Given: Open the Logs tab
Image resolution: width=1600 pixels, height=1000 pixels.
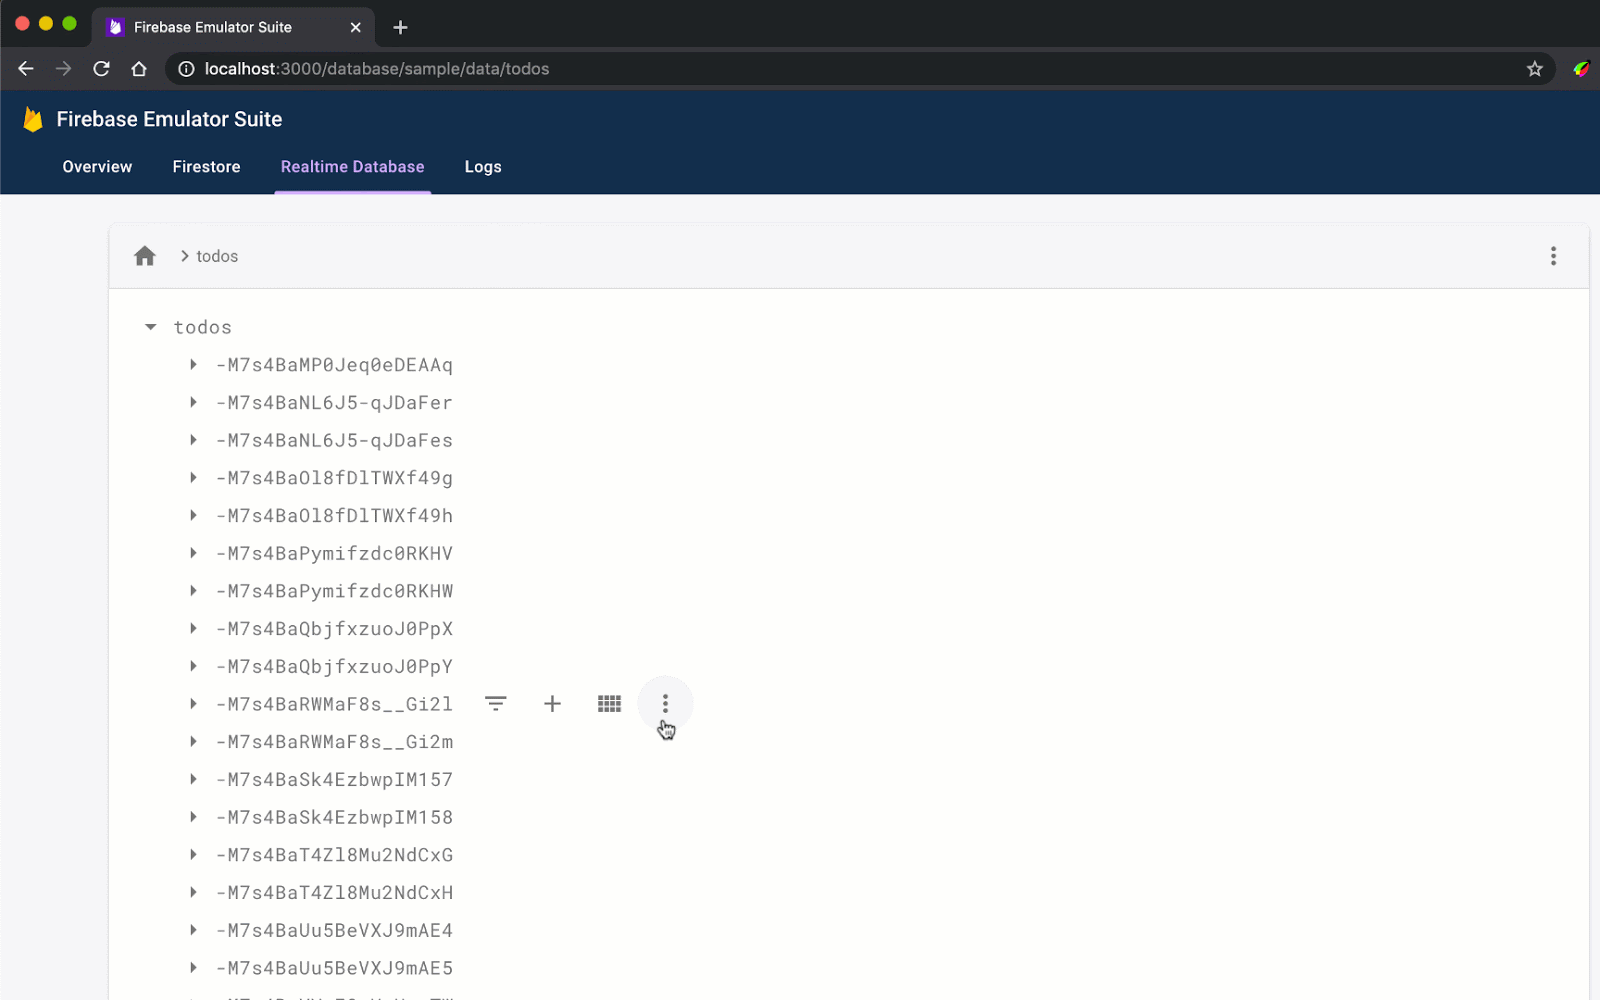Looking at the screenshot, I should 483,167.
